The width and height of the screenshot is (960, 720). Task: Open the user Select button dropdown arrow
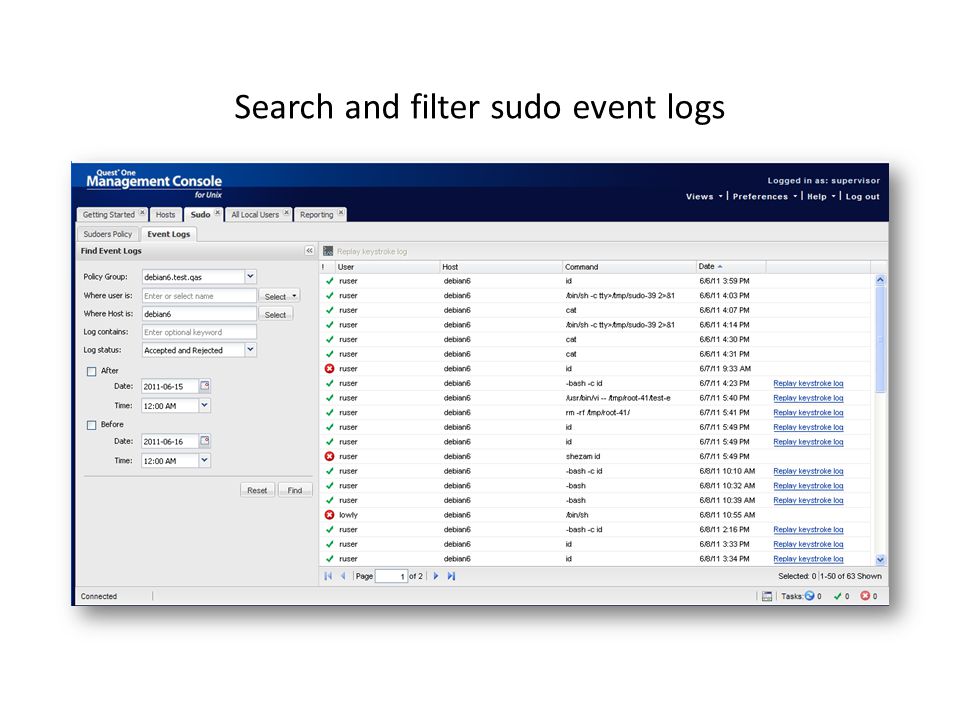(294, 296)
